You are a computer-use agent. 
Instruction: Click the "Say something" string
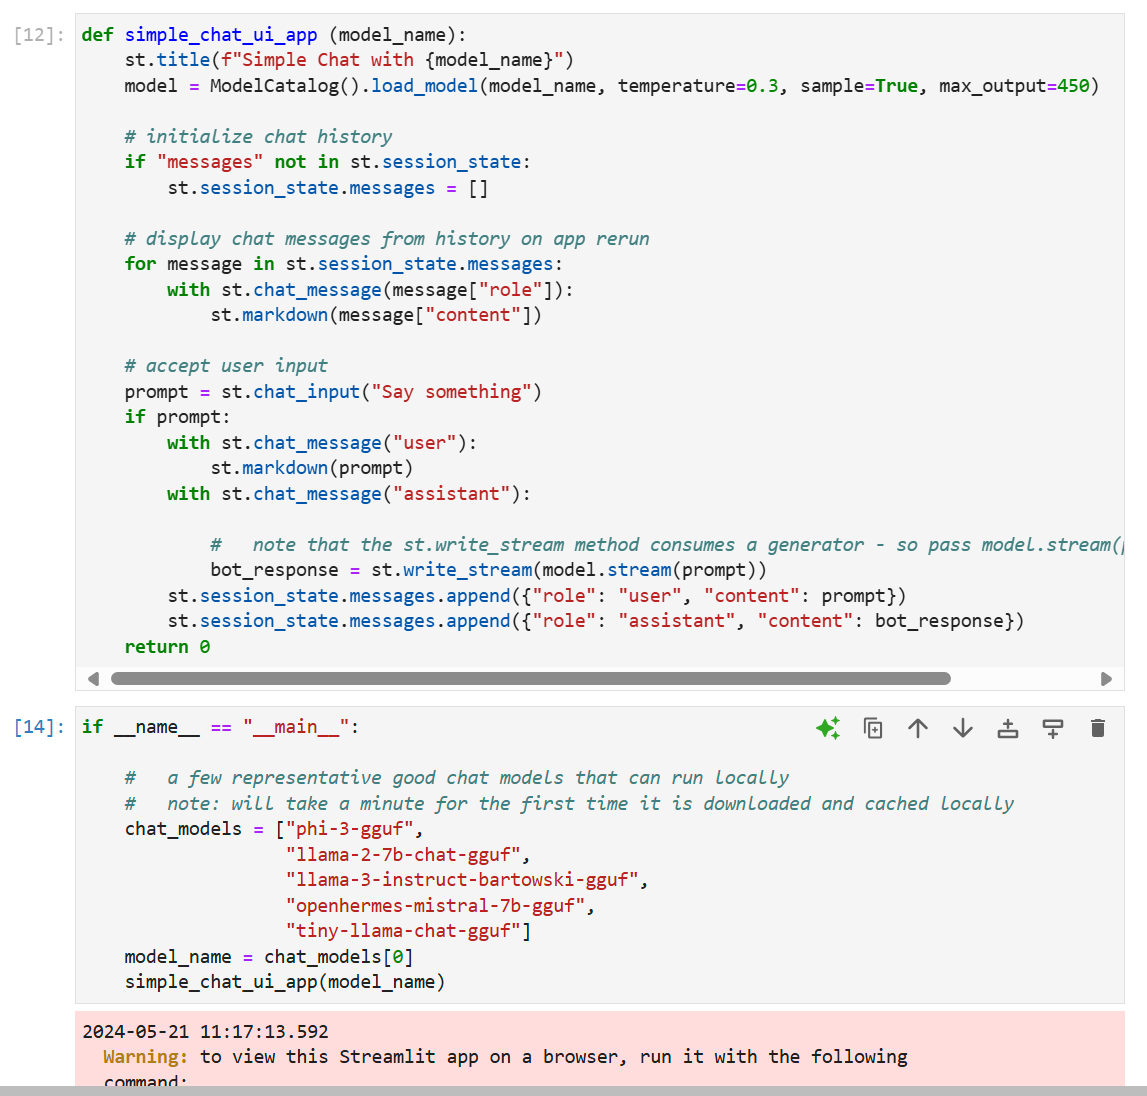tap(451, 392)
